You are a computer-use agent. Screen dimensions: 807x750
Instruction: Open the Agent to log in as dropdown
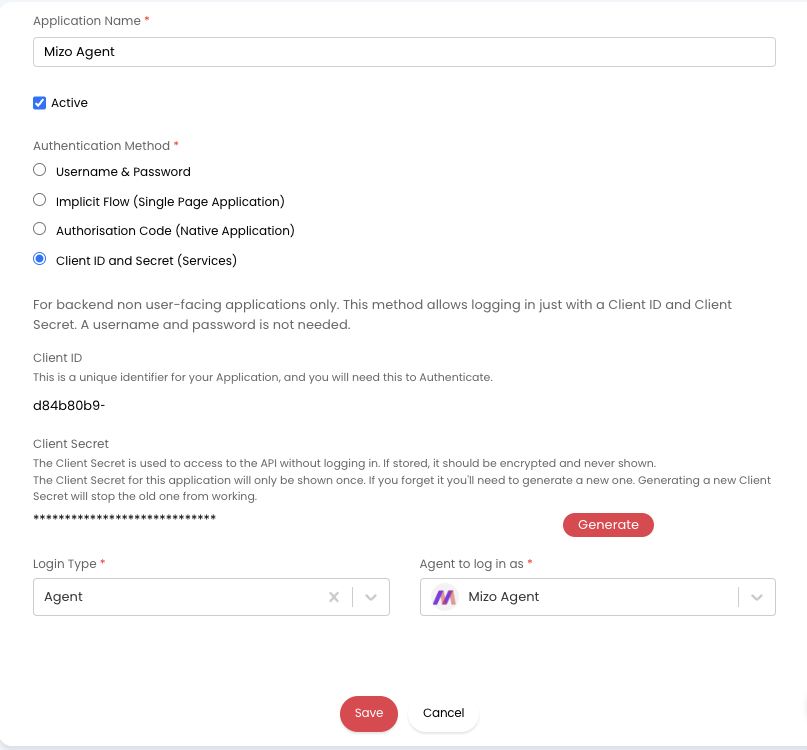point(757,597)
